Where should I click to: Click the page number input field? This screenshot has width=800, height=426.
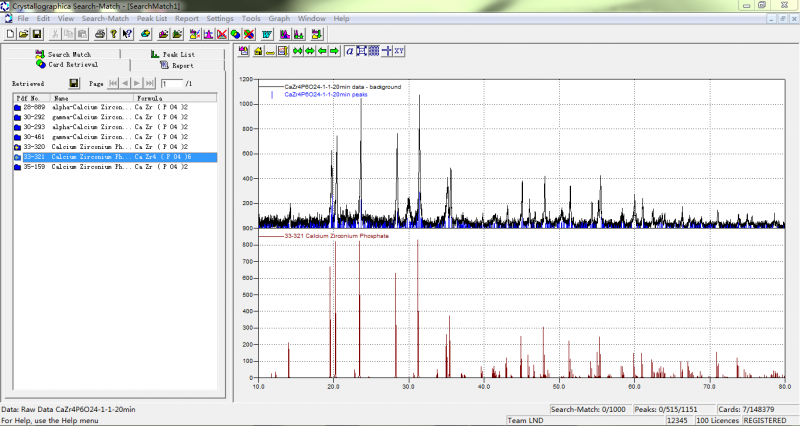tap(170, 84)
